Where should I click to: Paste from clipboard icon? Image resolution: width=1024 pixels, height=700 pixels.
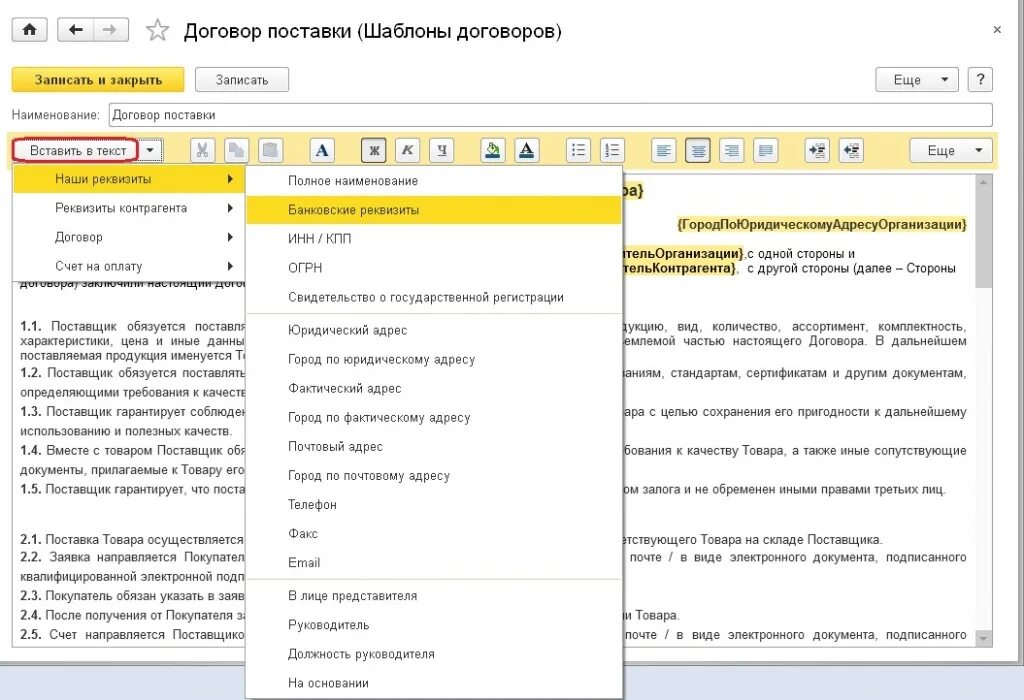point(270,151)
